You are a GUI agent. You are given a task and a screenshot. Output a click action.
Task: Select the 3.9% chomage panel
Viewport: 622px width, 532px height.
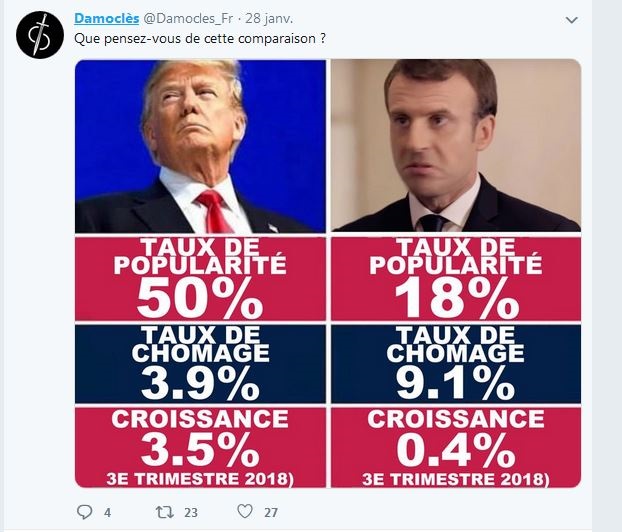pos(200,360)
